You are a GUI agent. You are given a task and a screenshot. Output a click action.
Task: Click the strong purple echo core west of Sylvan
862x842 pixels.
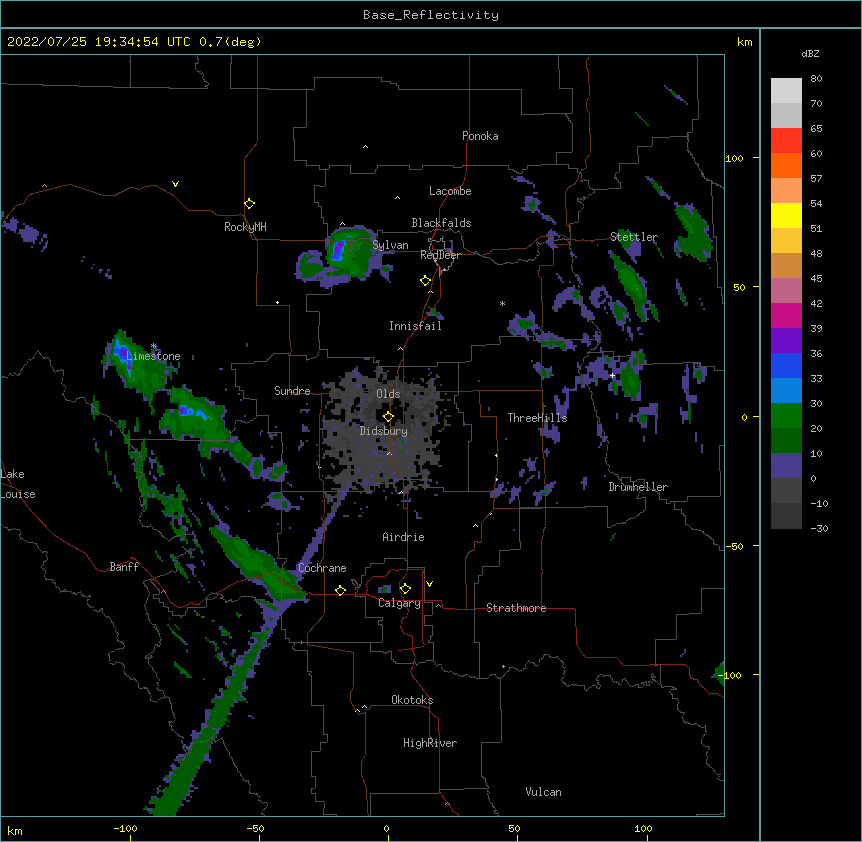click(338, 250)
